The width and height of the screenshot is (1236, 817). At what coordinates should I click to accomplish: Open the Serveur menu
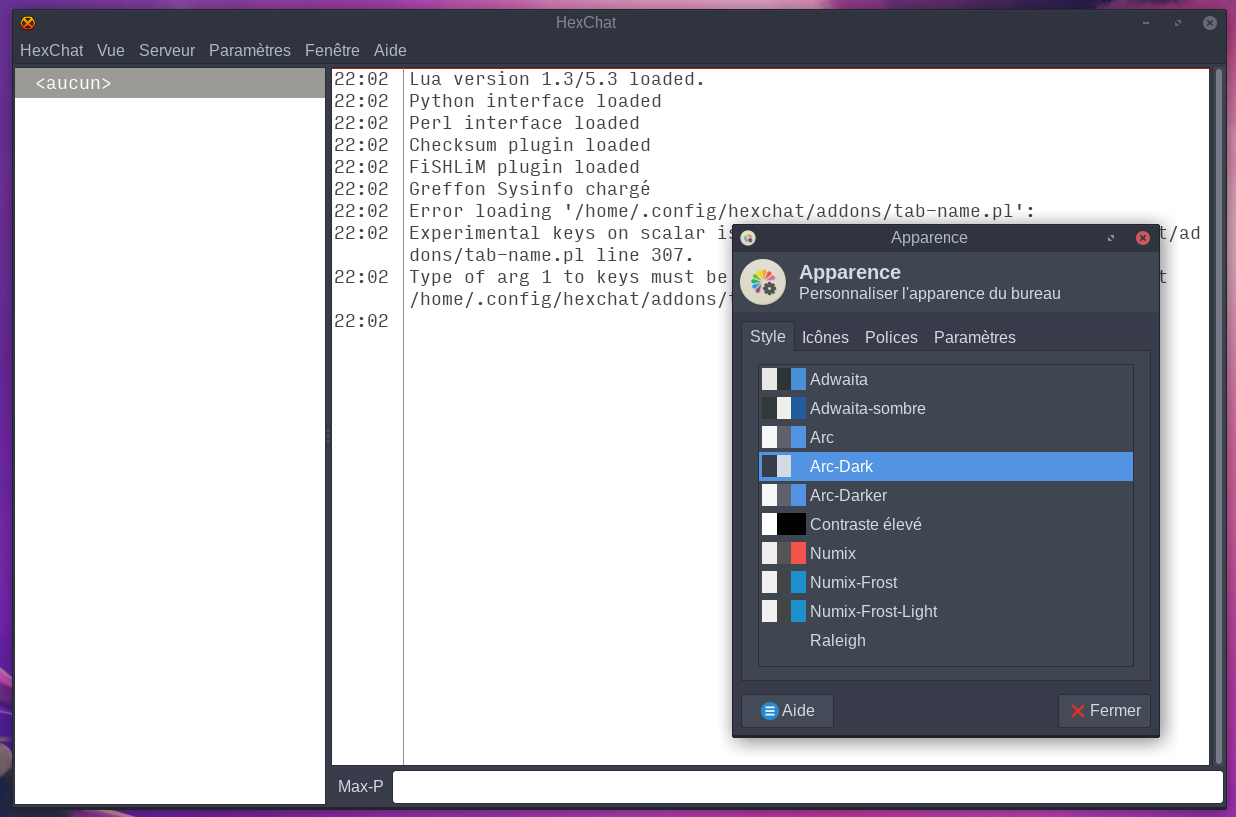coord(167,50)
